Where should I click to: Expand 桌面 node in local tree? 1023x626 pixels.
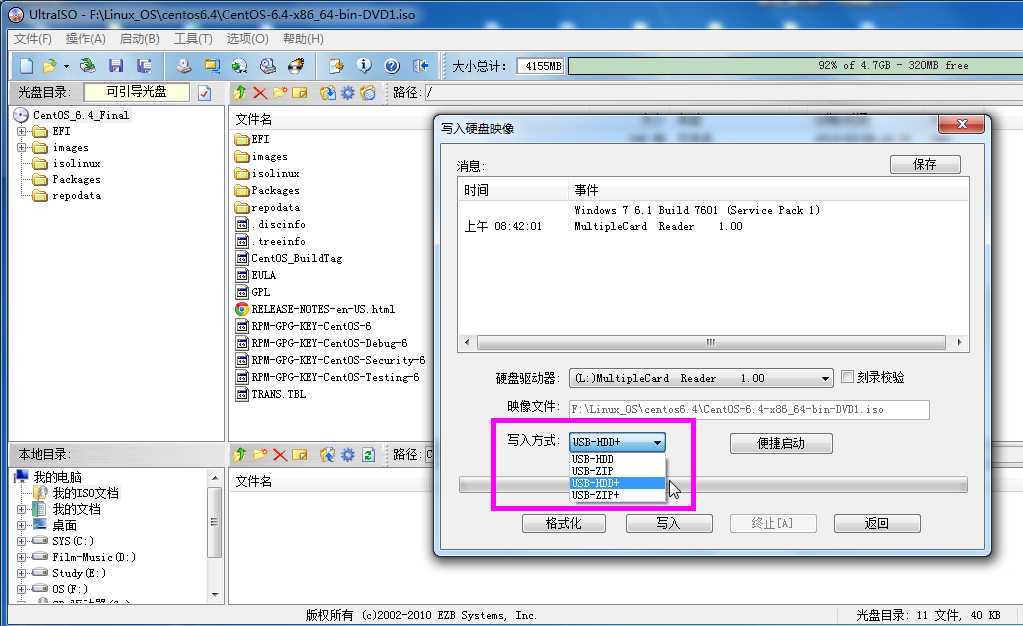(22, 525)
